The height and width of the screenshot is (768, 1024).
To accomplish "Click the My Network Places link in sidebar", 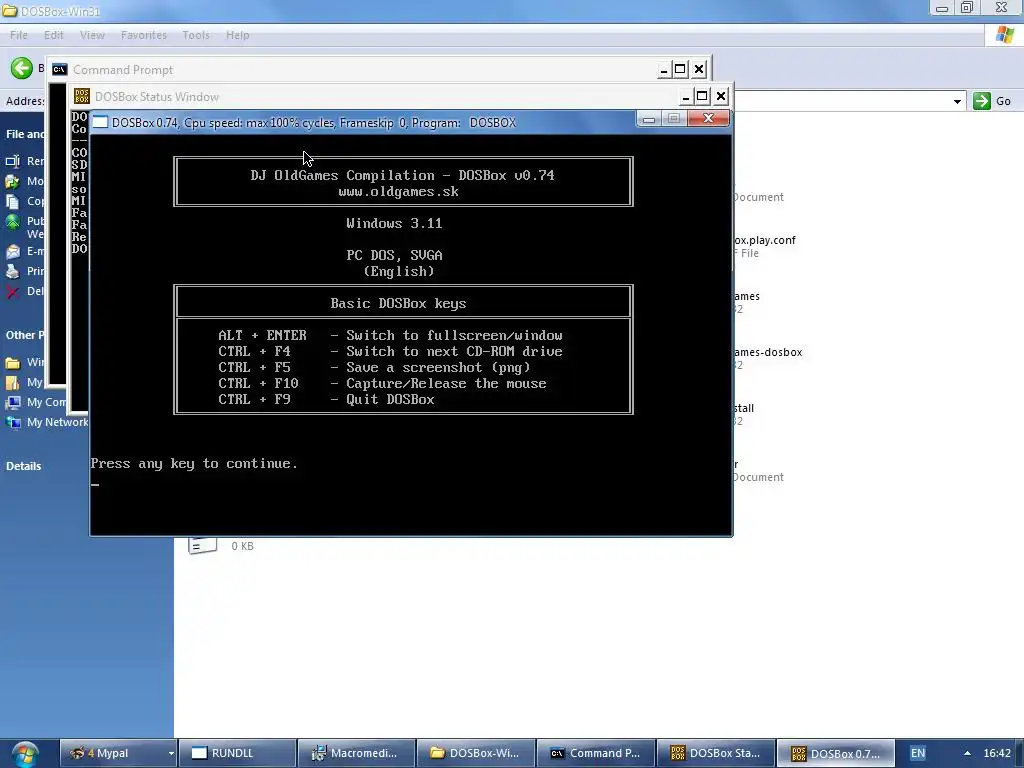I will [57, 422].
